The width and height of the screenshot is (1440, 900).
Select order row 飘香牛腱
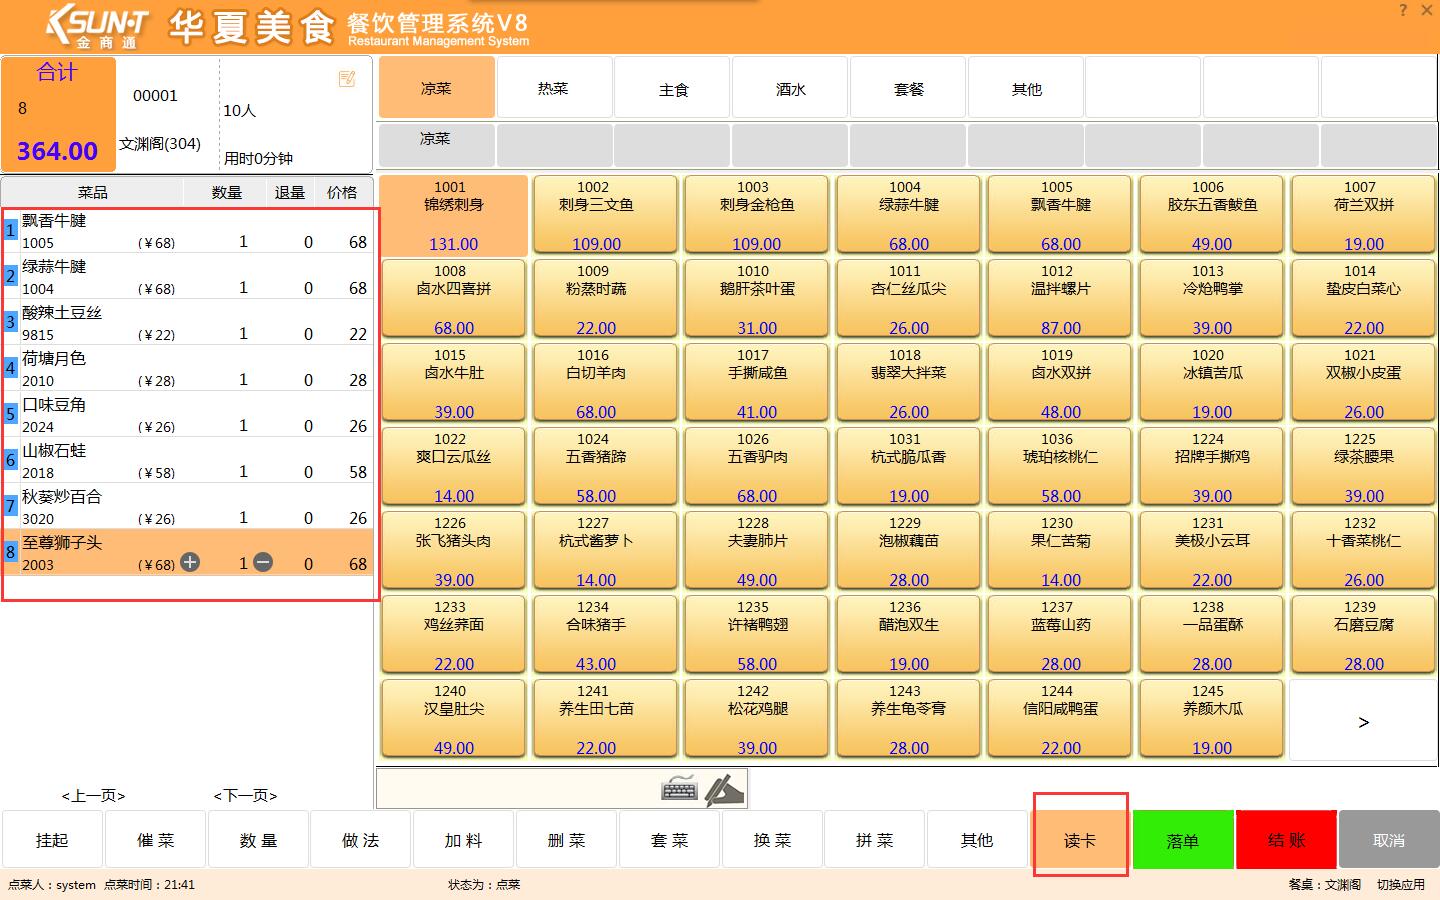point(189,230)
